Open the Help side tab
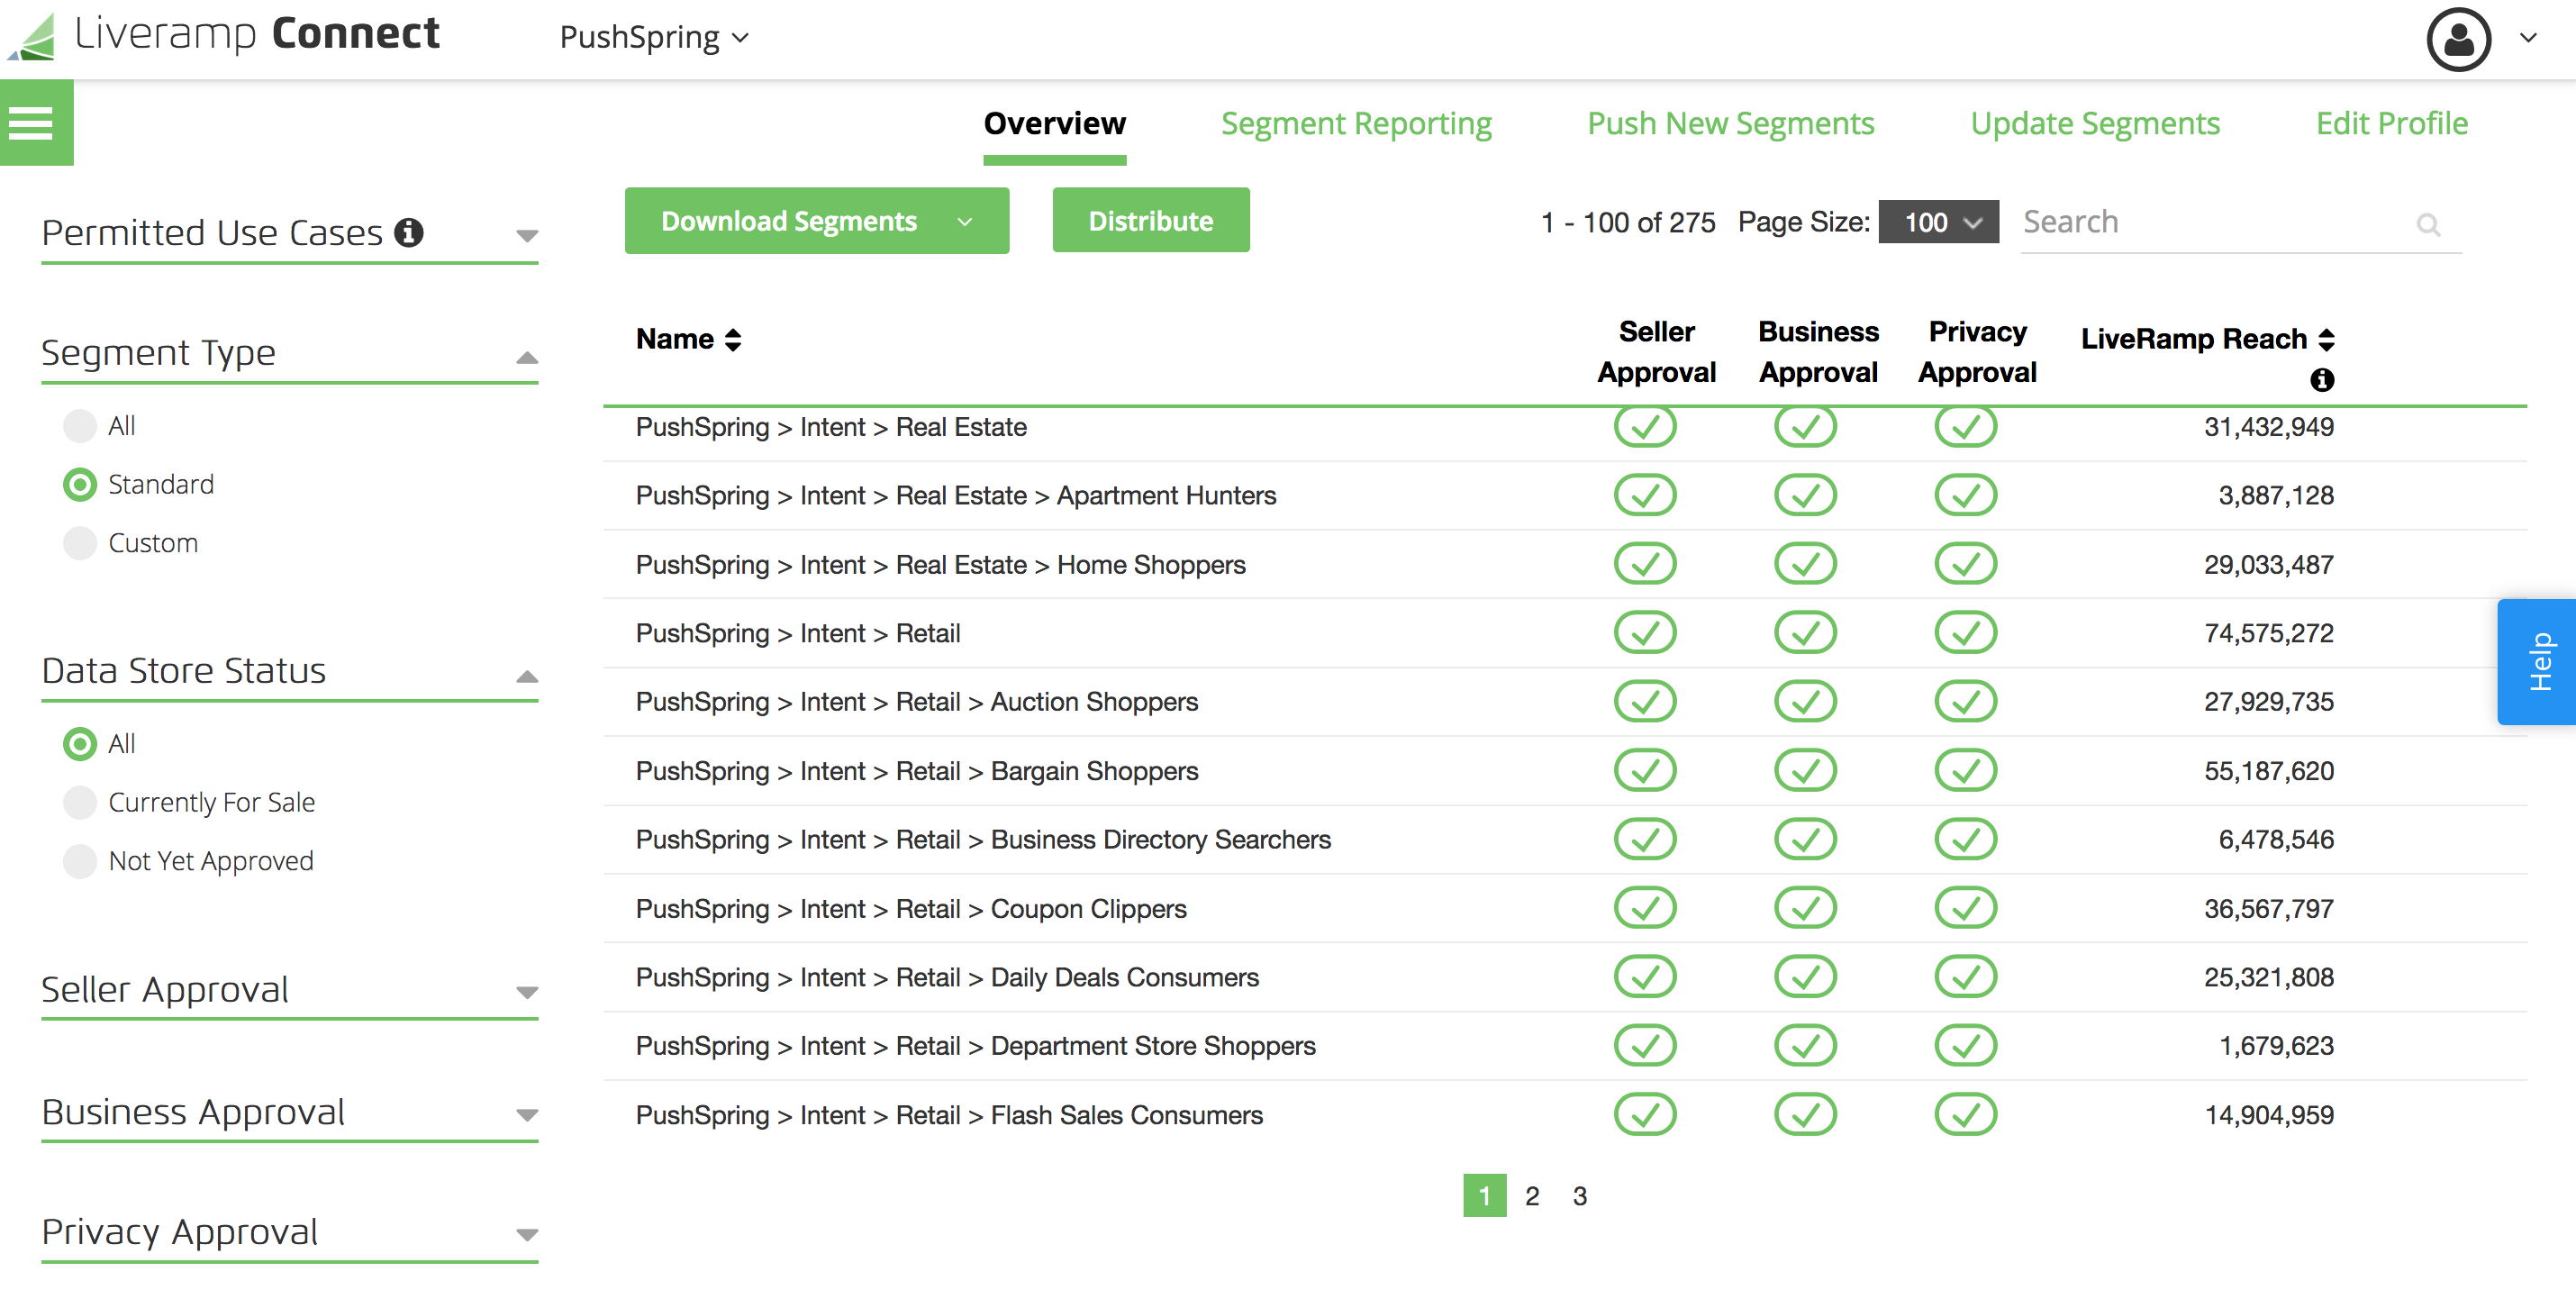The image size is (2576, 1308). [2537, 662]
